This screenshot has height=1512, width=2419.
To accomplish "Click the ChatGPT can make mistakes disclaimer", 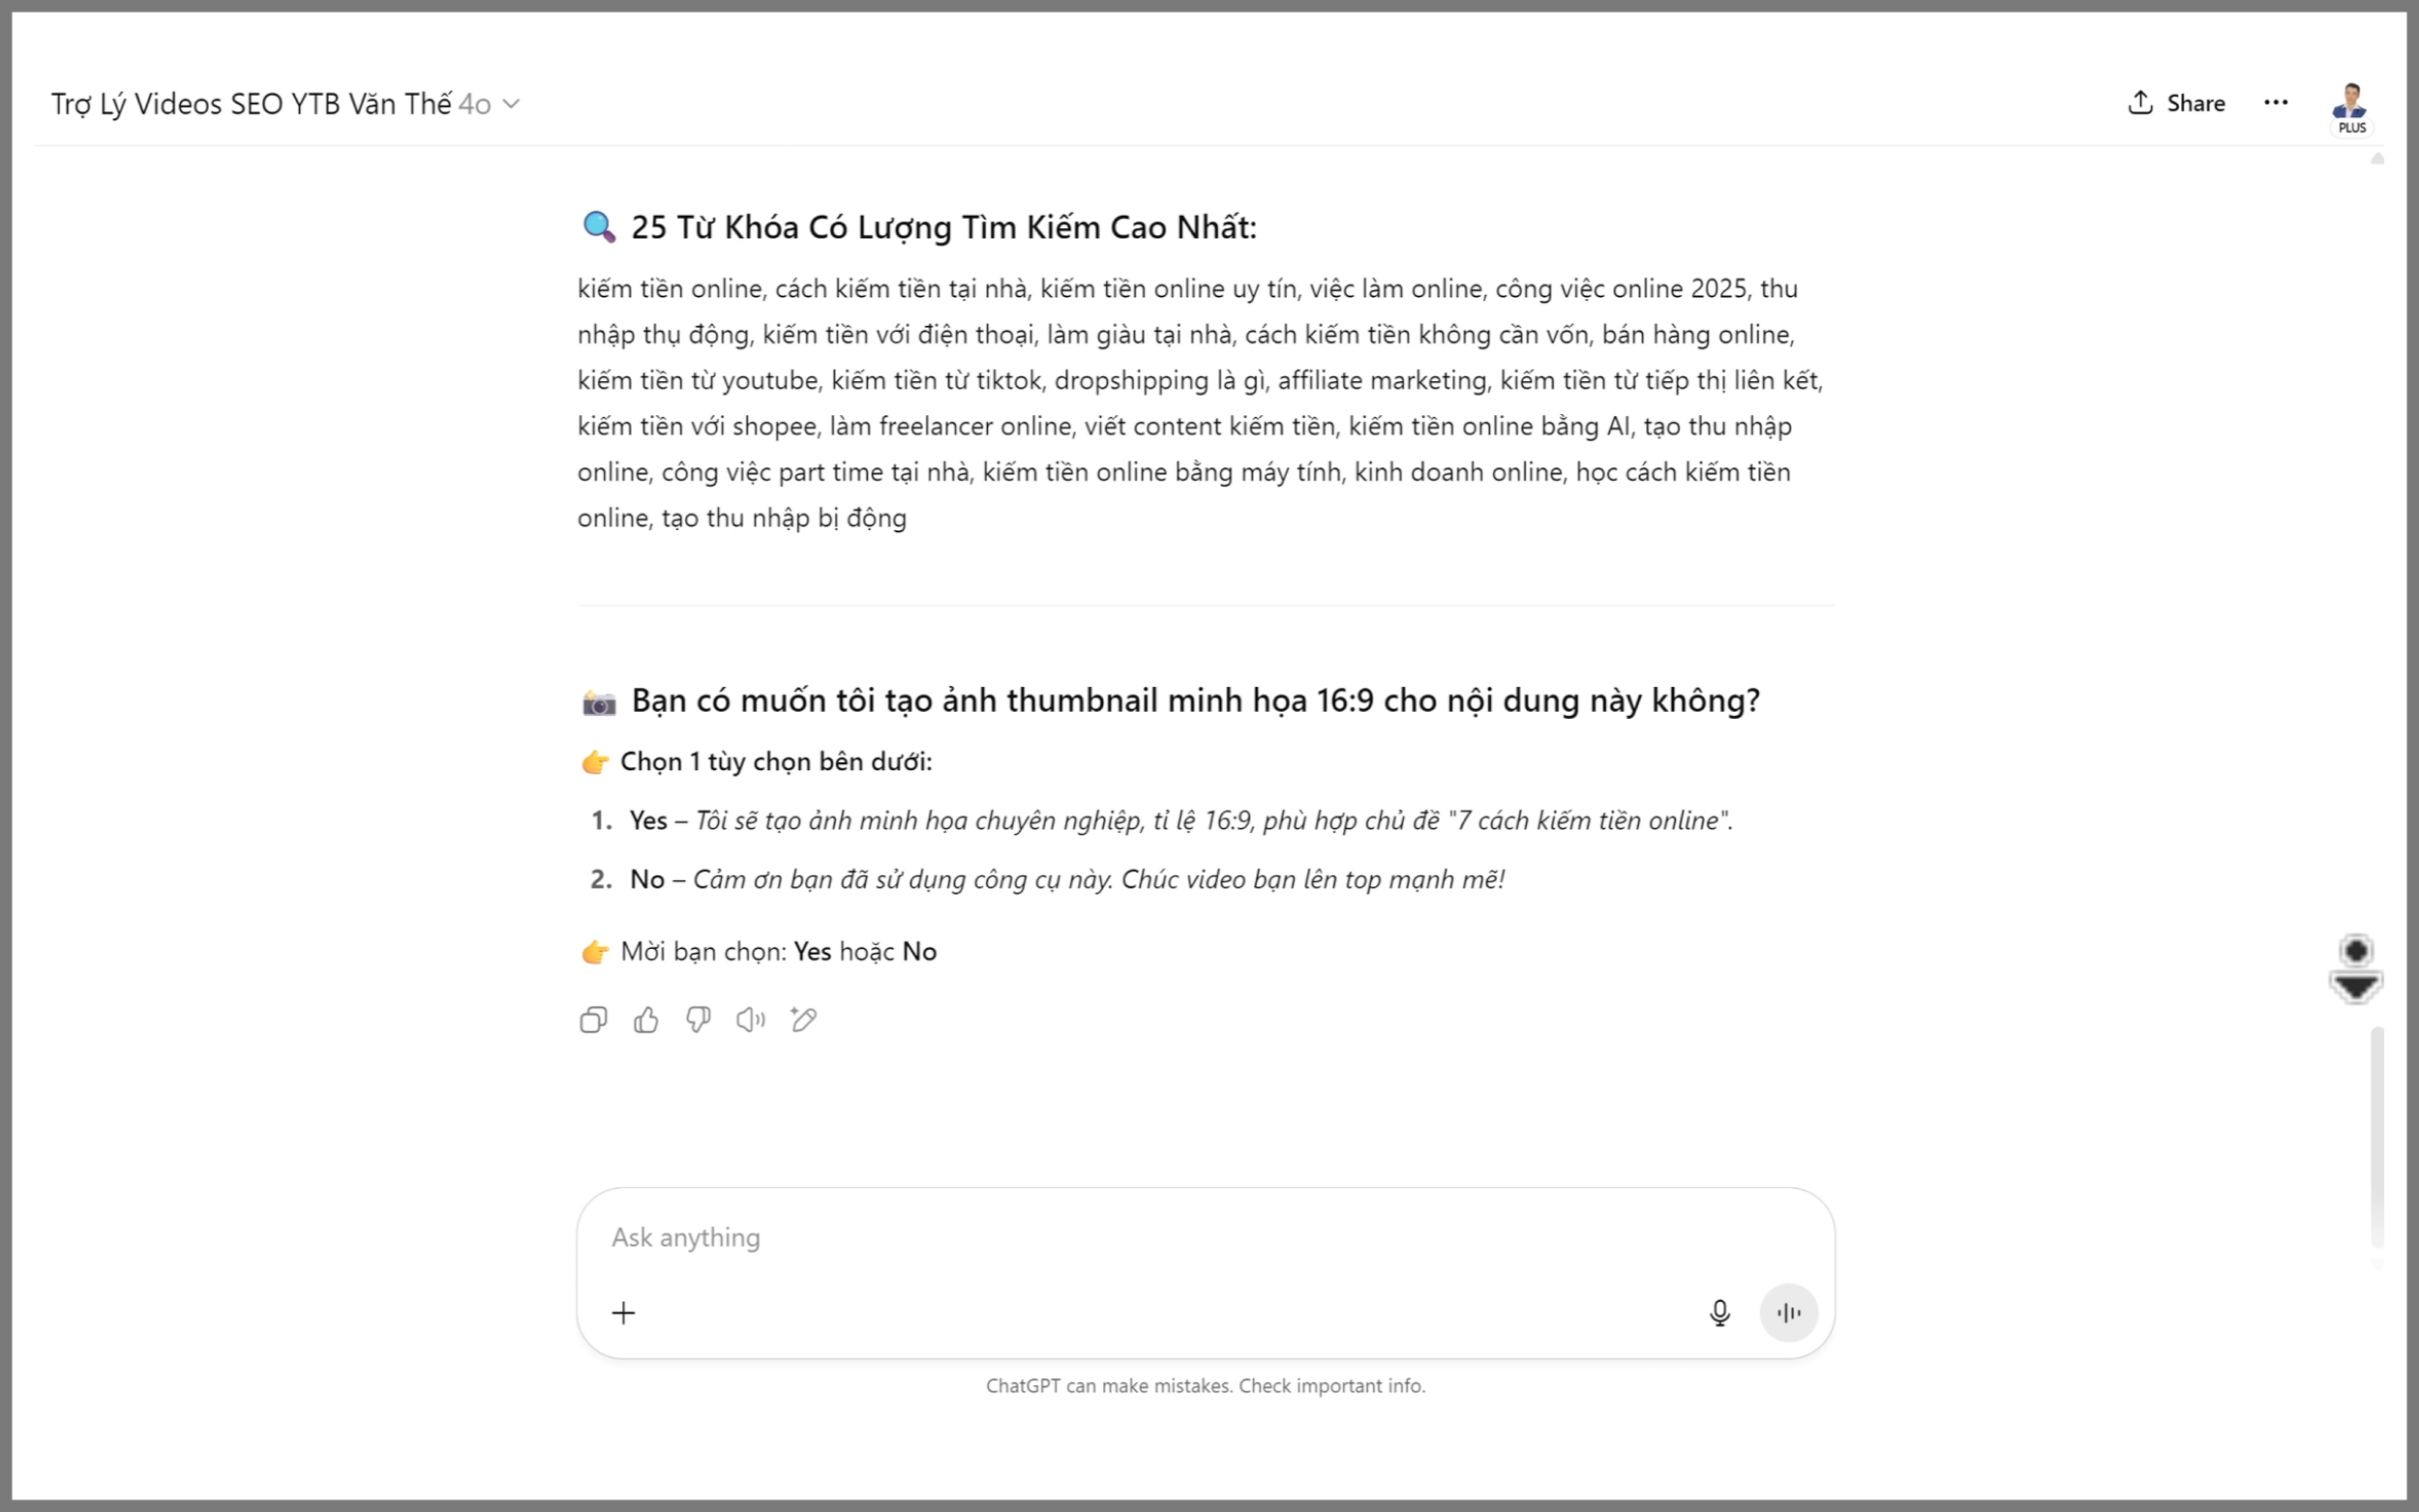I will click(1205, 1386).
